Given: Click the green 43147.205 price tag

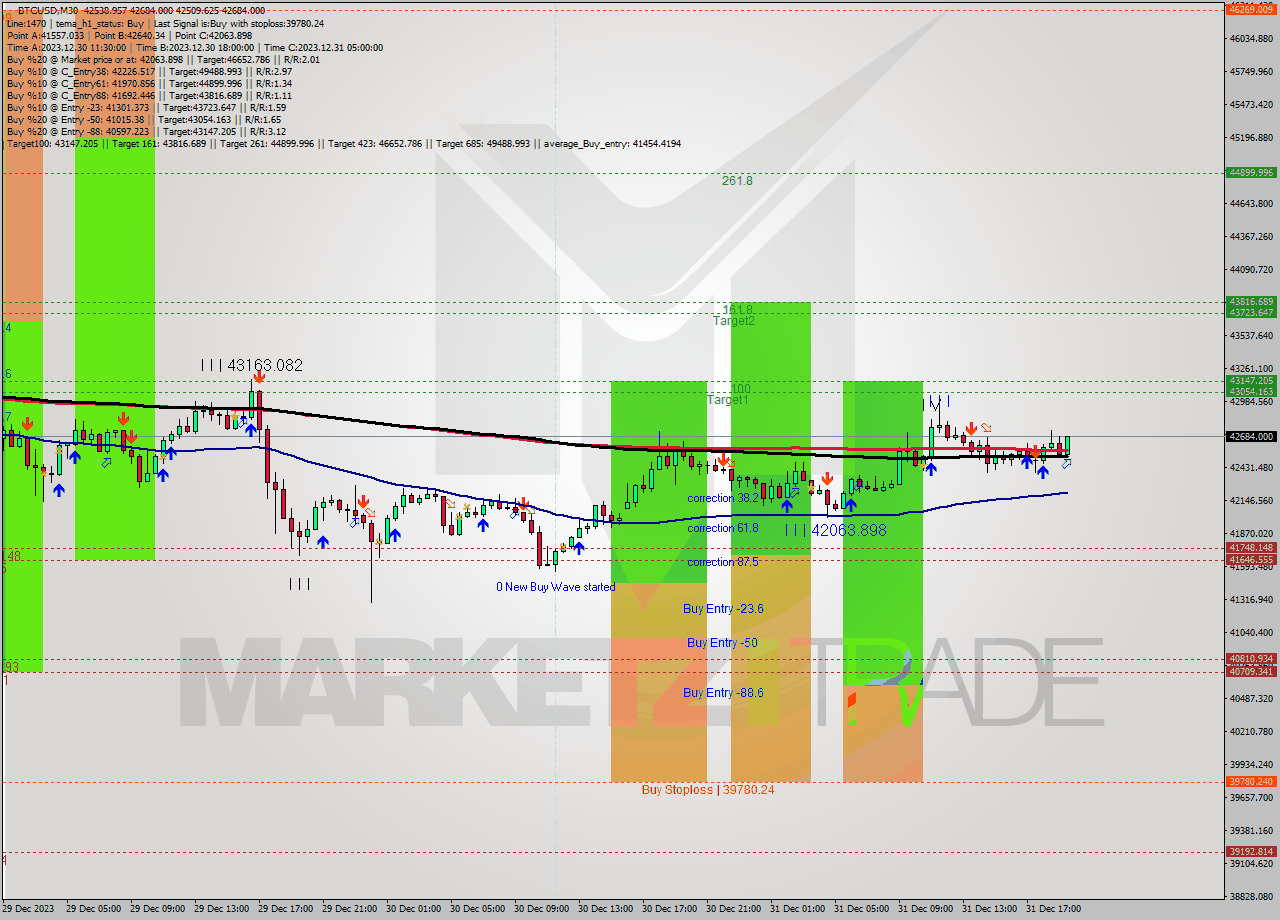Looking at the screenshot, I should tap(1251, 380).
